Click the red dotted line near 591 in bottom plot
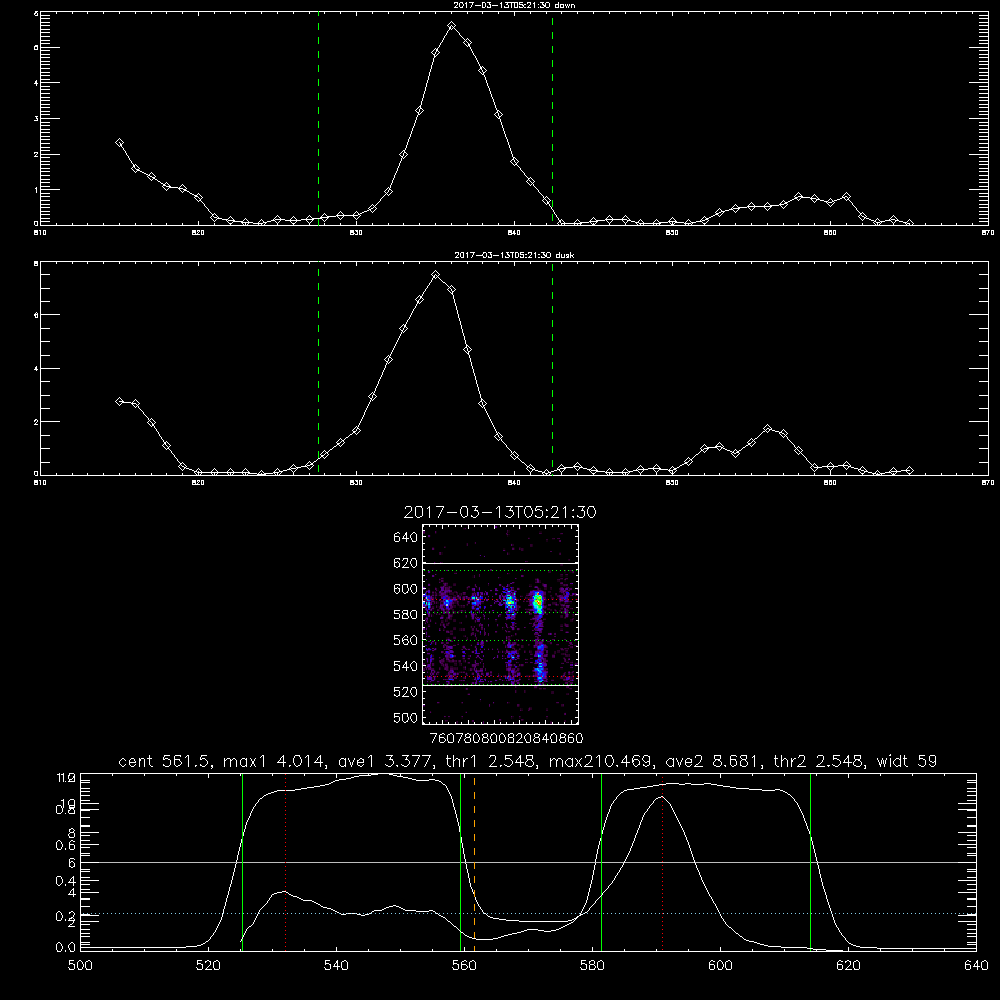Viewport: 1000px width, 1000px height. point(663,861)
